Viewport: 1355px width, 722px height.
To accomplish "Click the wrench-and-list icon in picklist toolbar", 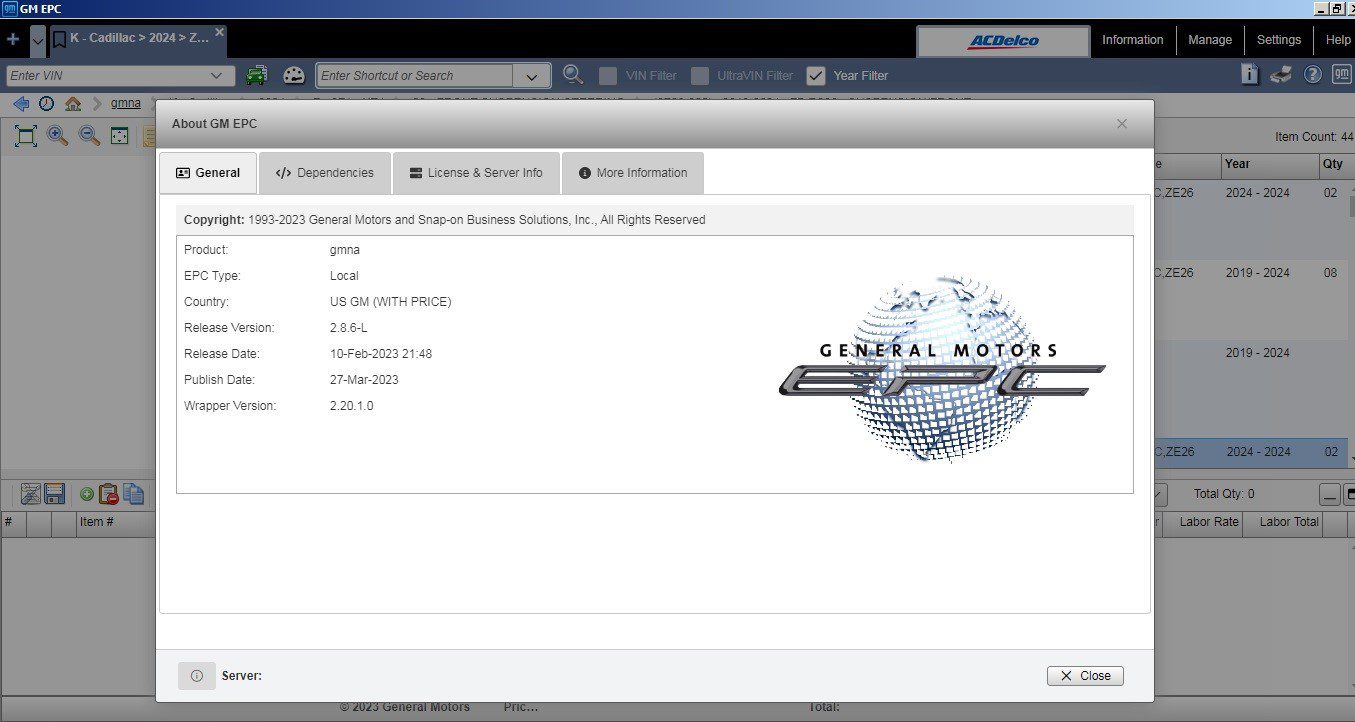I will 30,494.
